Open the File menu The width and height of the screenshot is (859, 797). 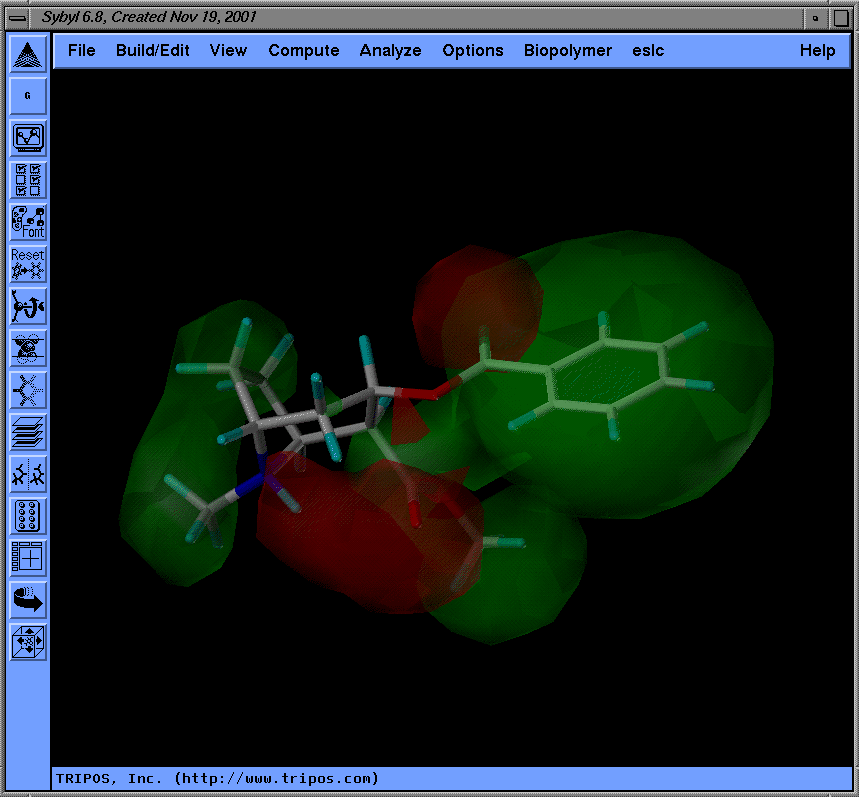pos(82,50)
